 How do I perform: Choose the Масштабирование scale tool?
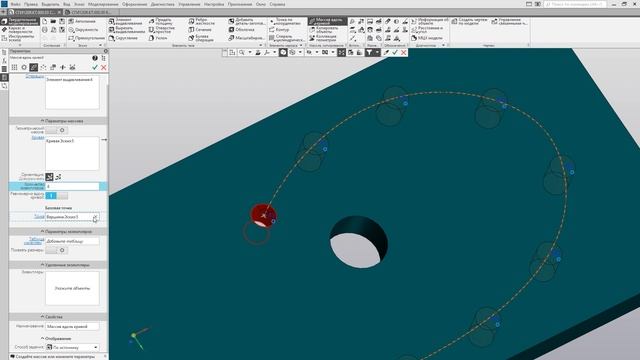point(247,38)
